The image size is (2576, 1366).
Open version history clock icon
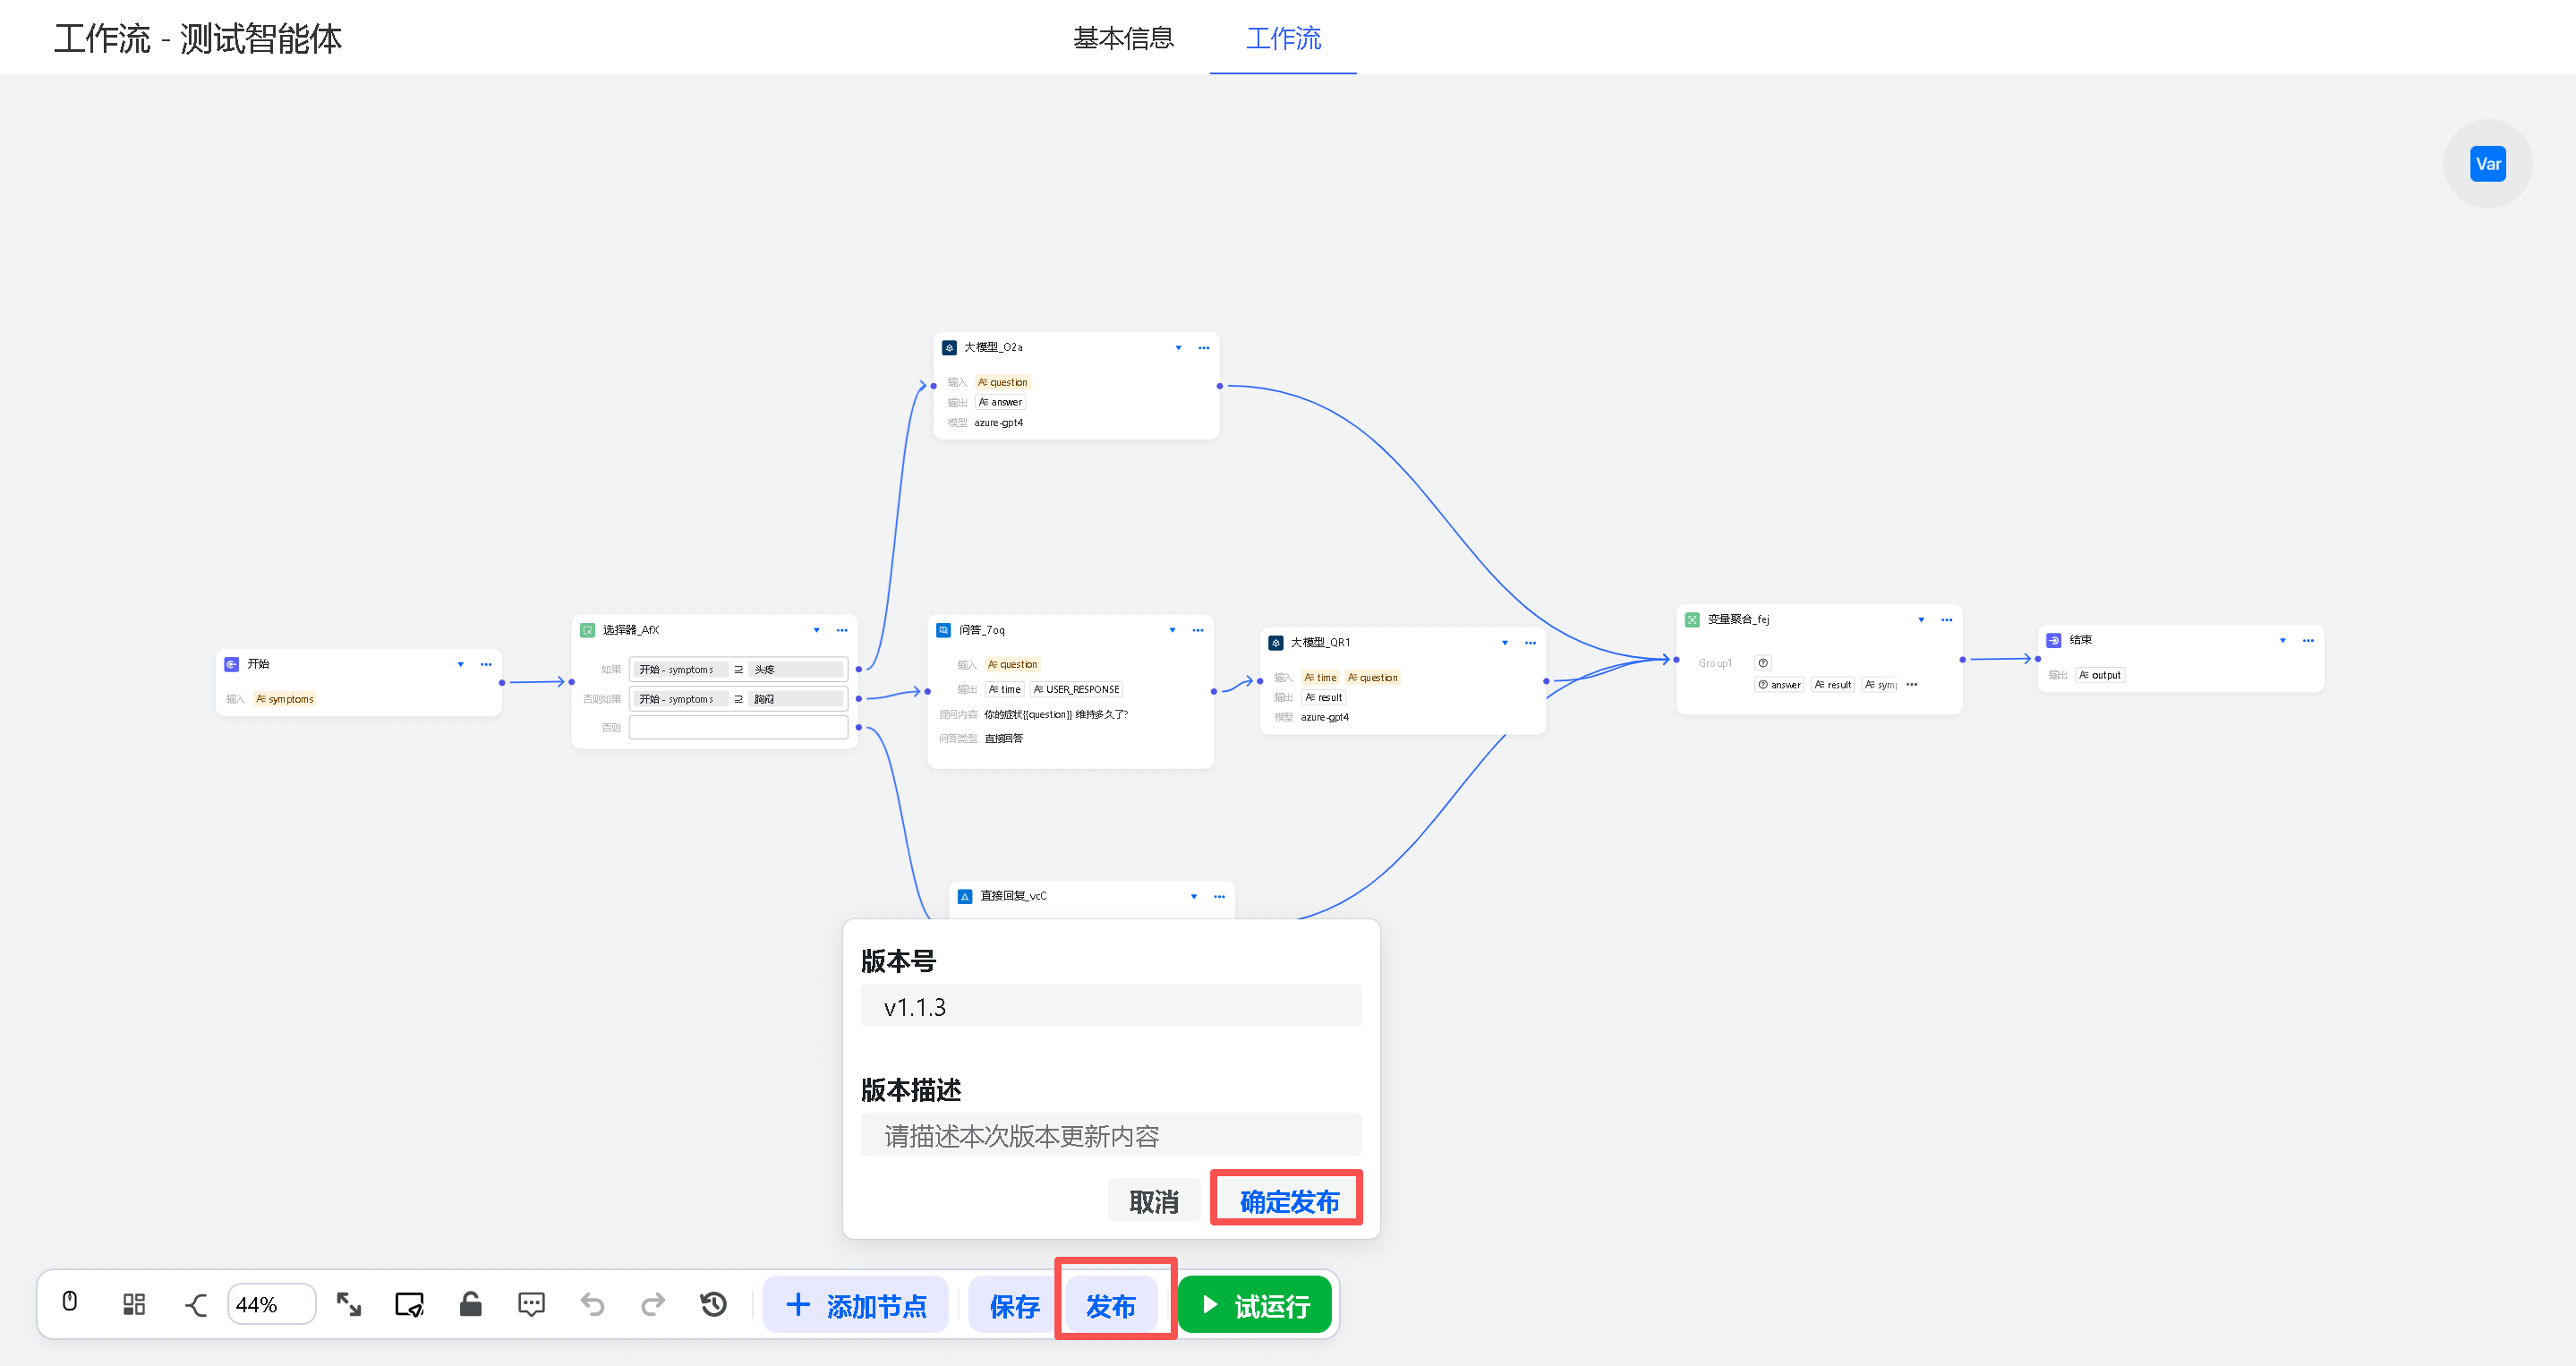point(713,1304)
